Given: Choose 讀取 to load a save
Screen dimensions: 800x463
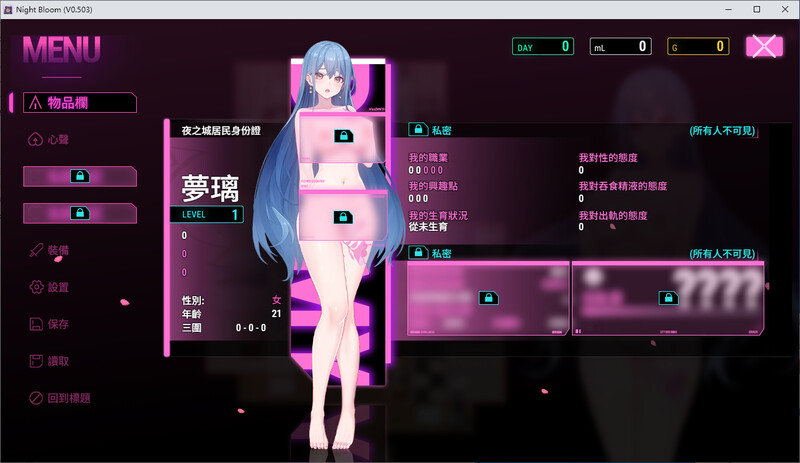Looking at the screenshot, I should [x=48, y=361].
